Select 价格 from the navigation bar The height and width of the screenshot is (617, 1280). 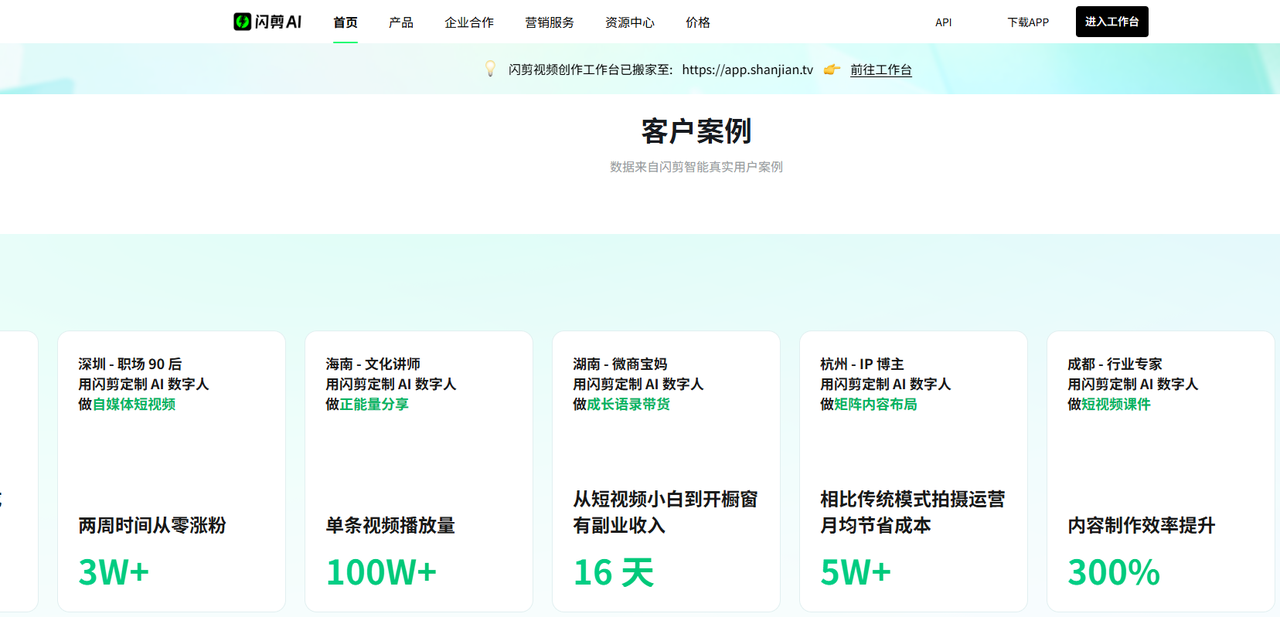698,21
